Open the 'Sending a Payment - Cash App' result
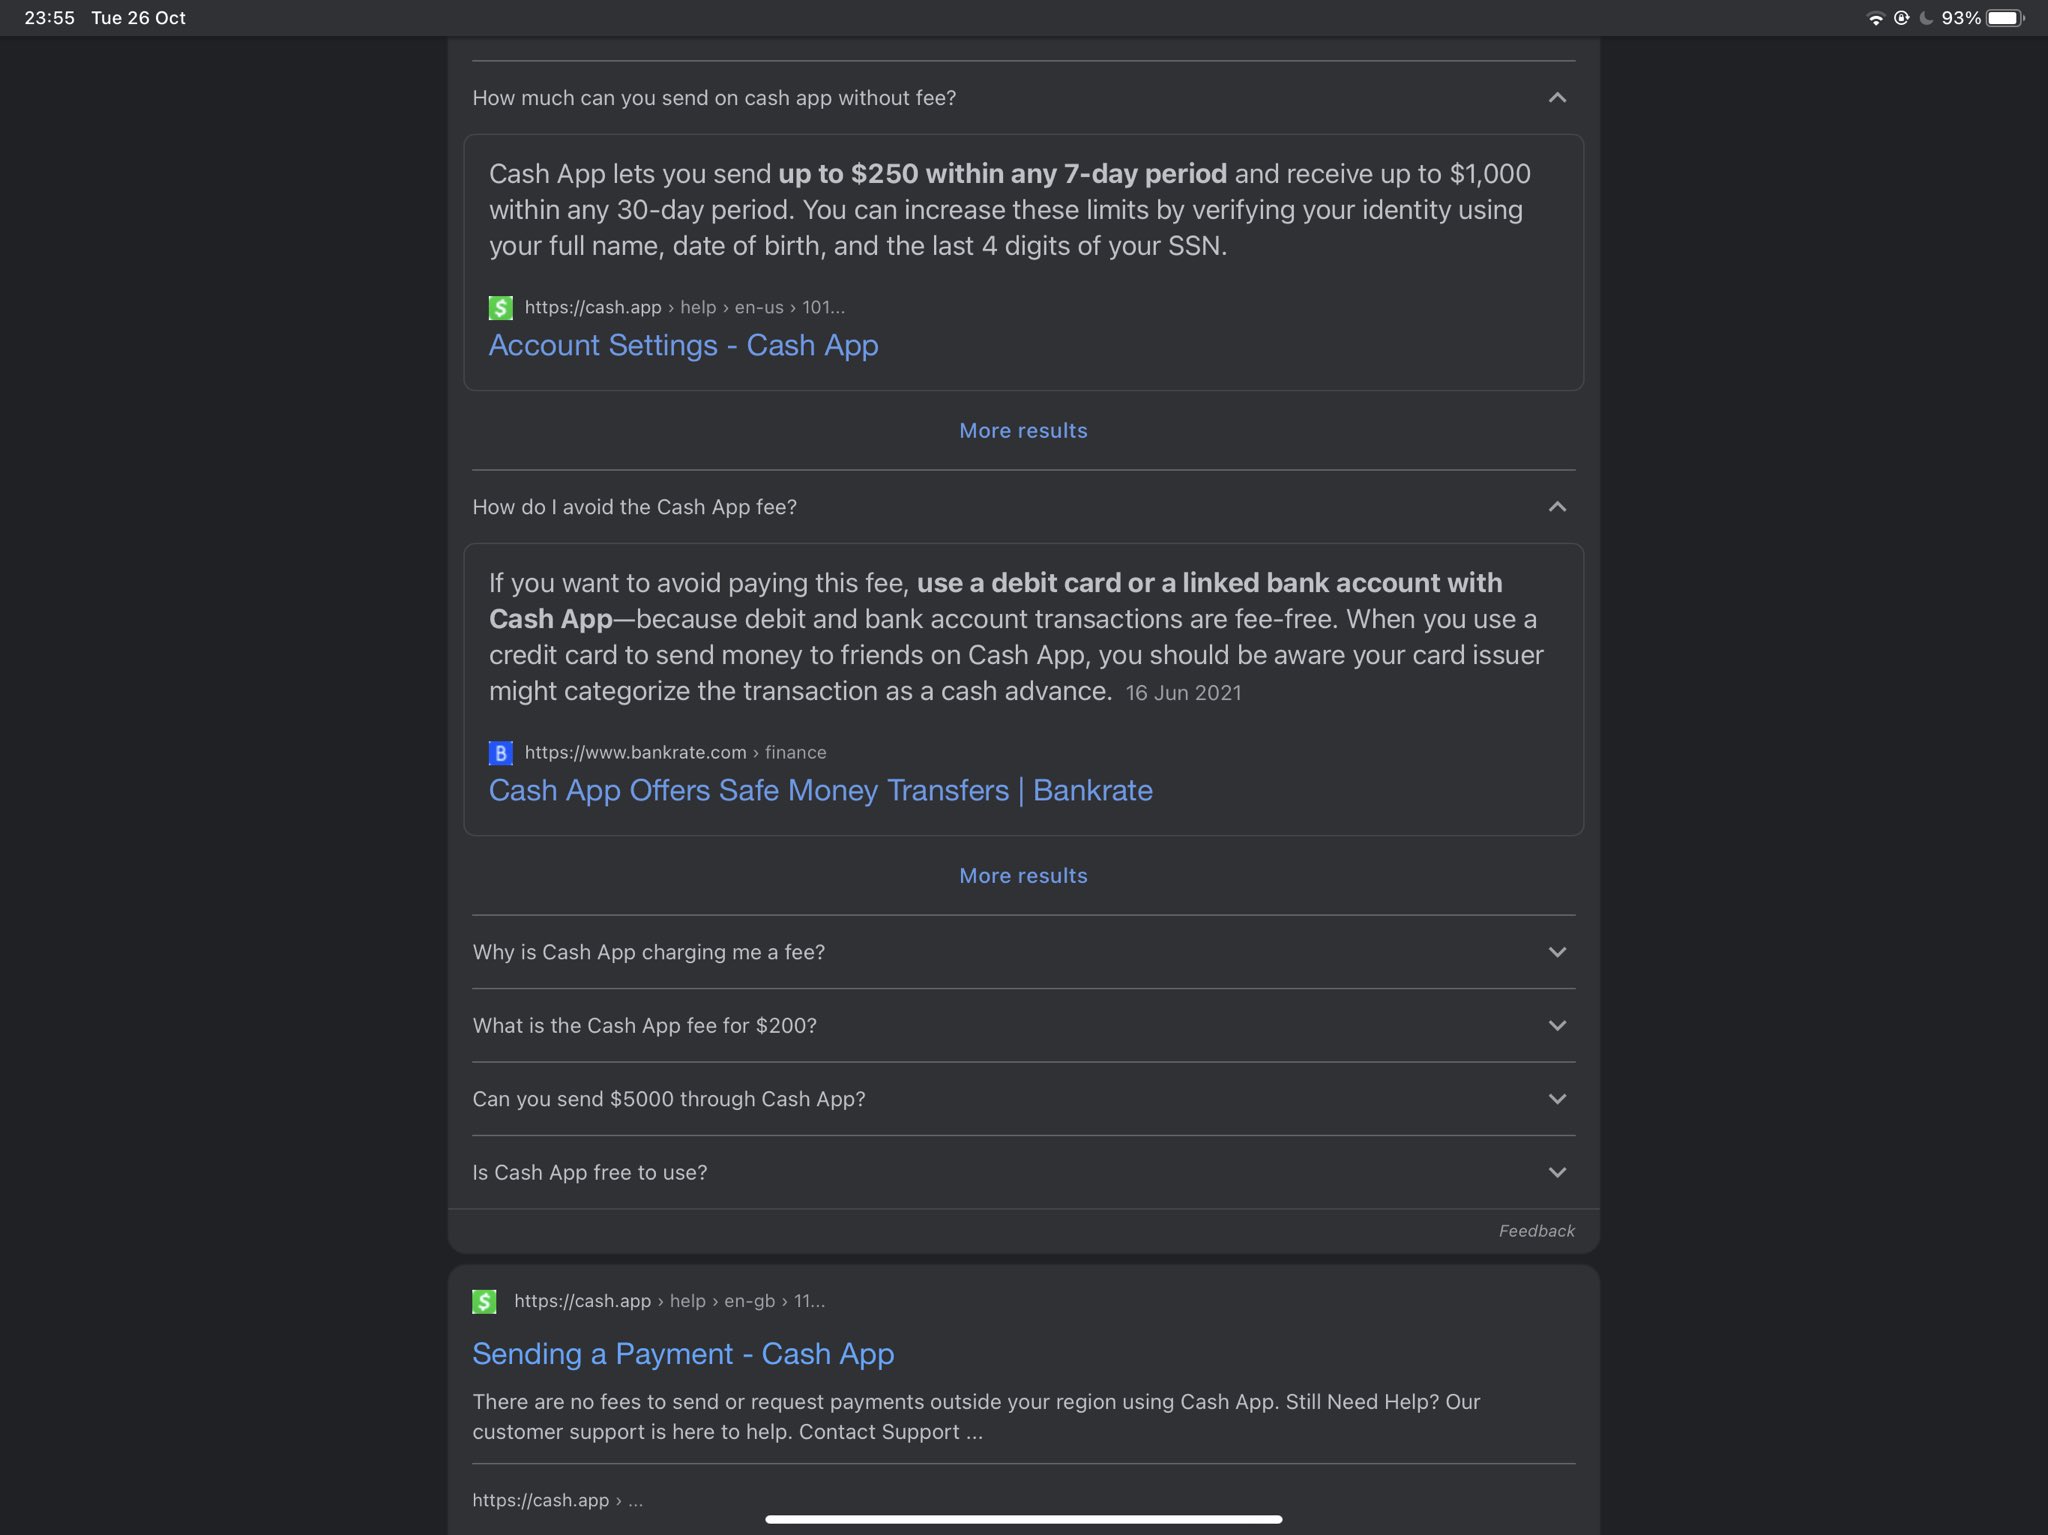Screen dimensions: 2048x1535 point(683,1354)
